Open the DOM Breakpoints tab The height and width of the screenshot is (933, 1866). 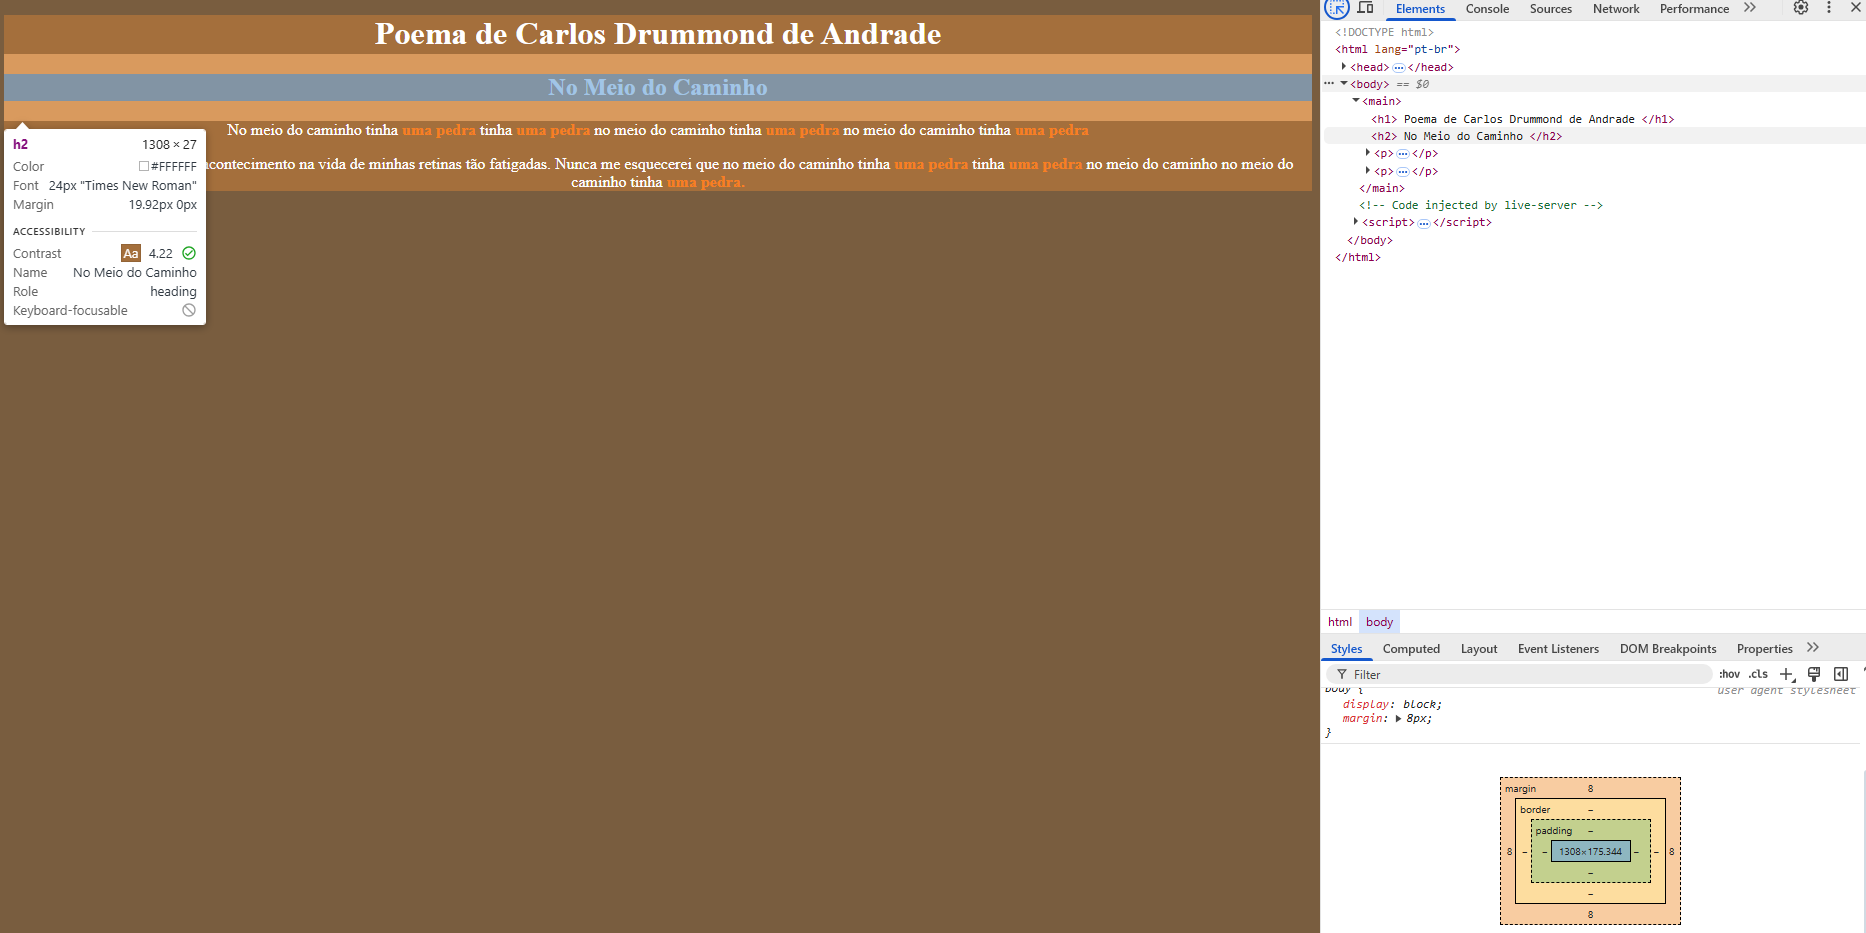[x=1668, y=649]
